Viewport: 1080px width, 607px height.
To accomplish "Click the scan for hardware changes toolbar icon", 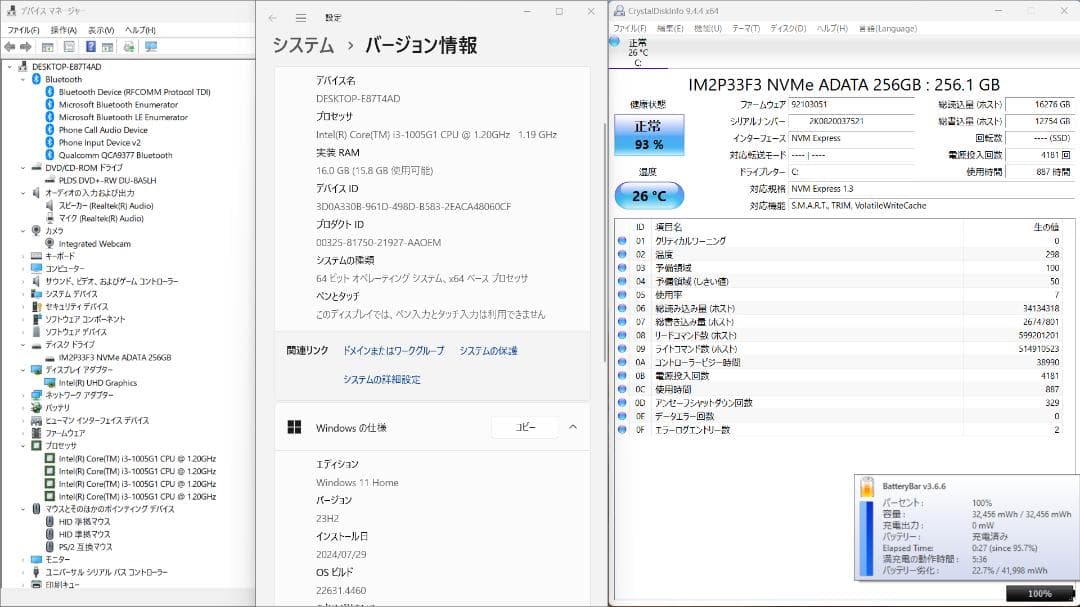I will [x=130, y=45].
